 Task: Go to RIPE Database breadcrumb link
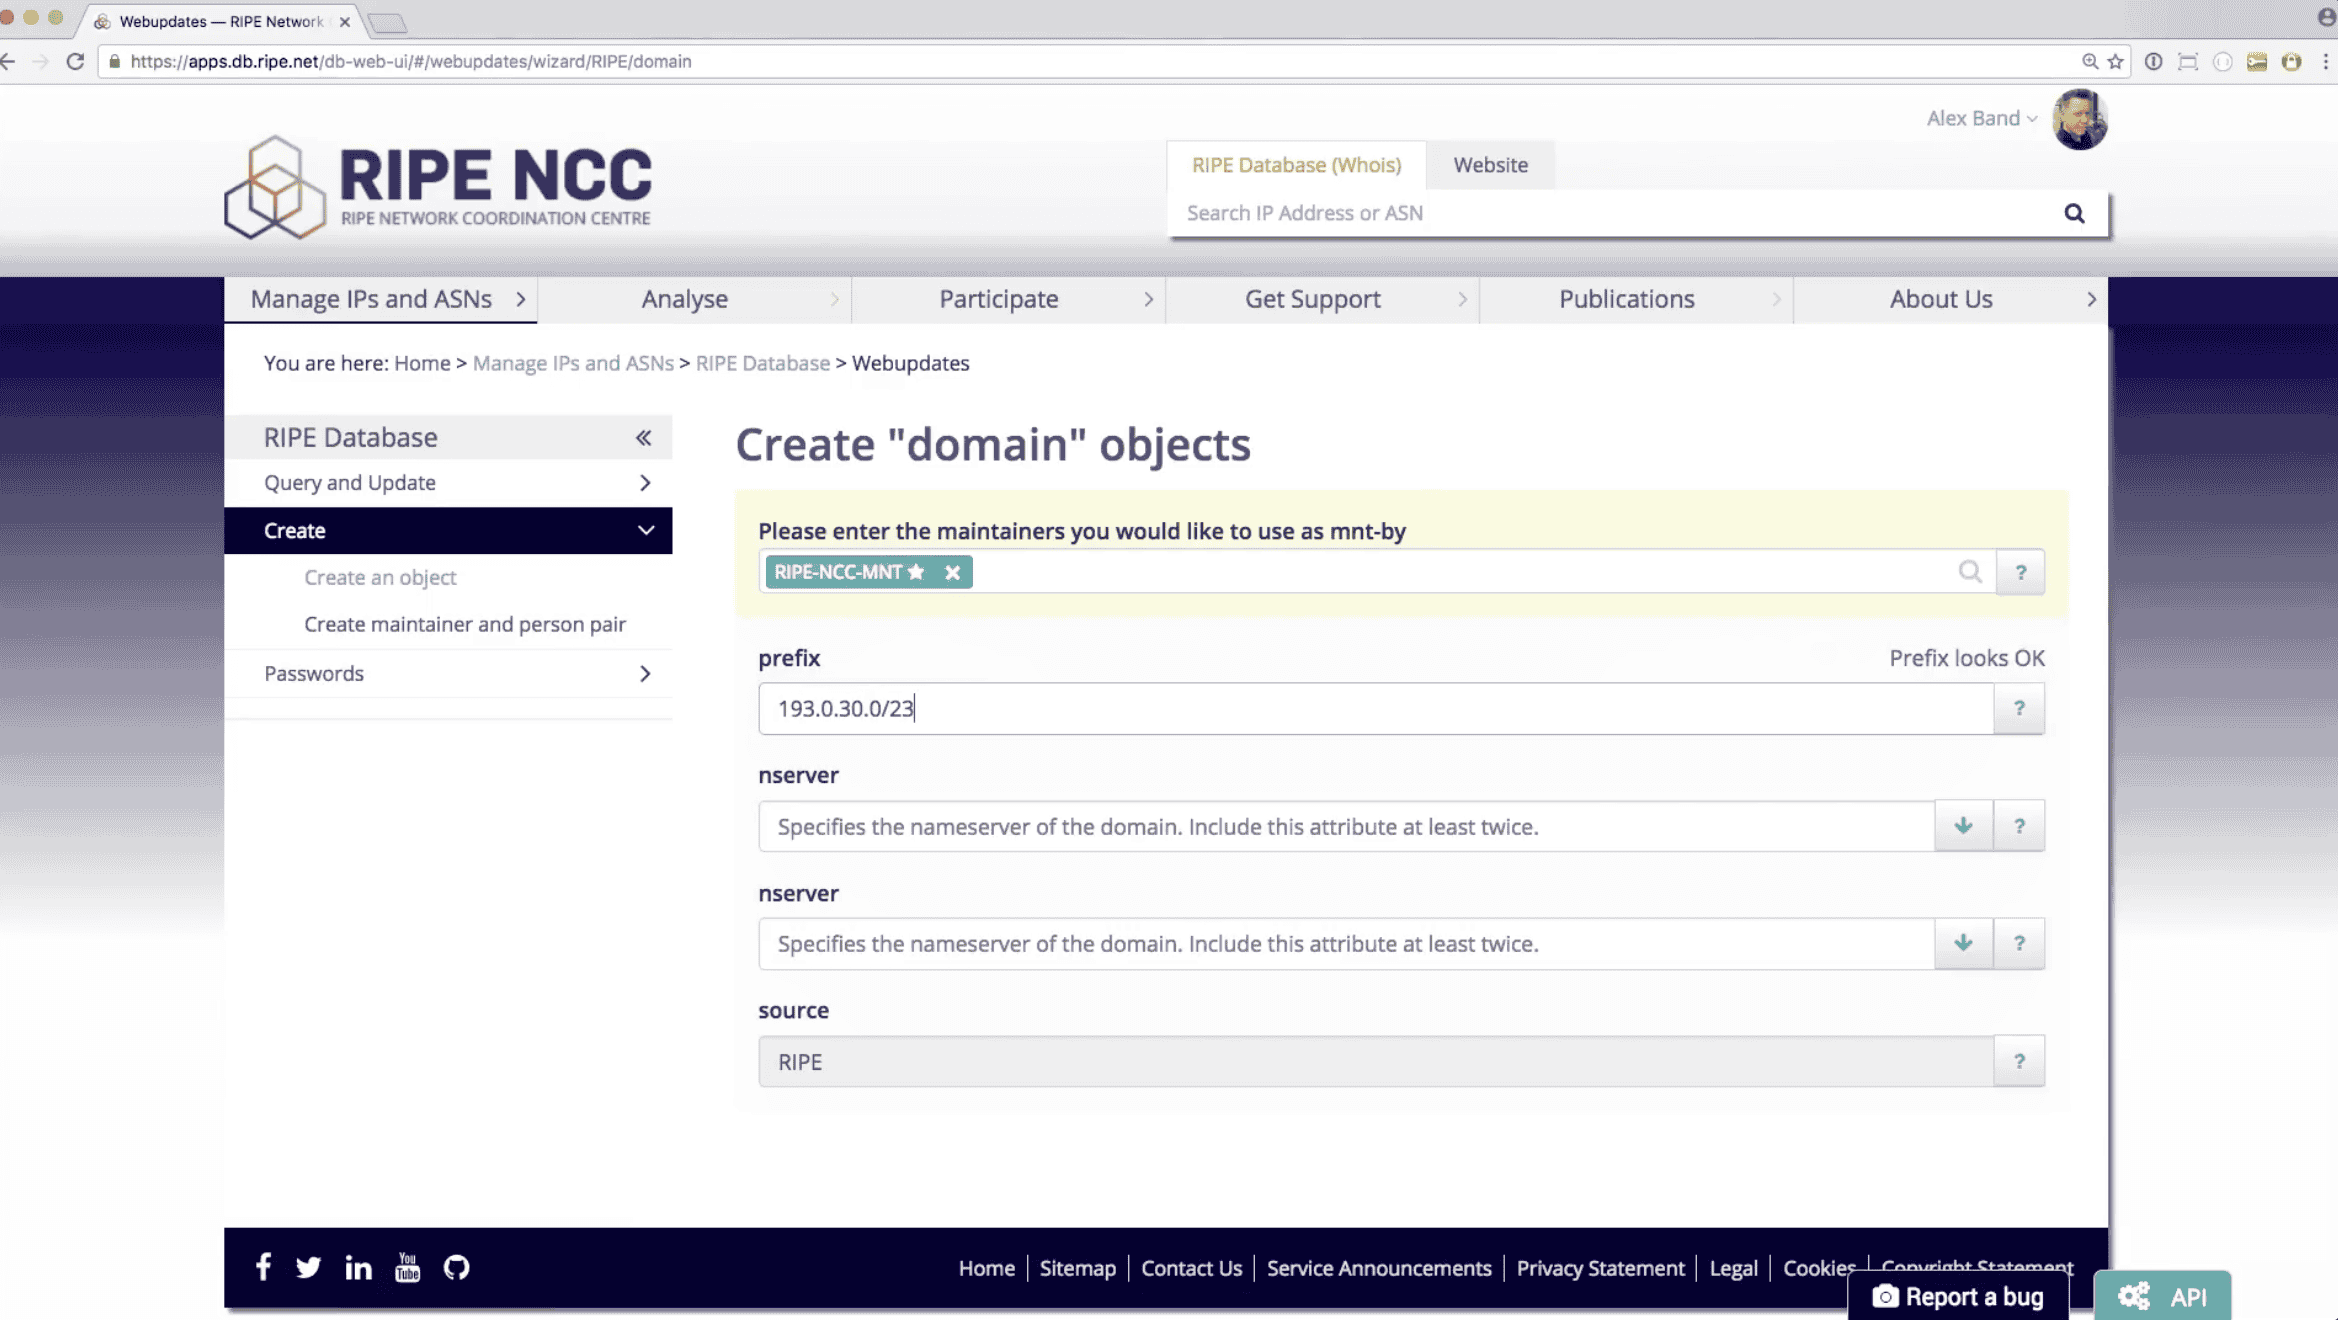[762, 363]
